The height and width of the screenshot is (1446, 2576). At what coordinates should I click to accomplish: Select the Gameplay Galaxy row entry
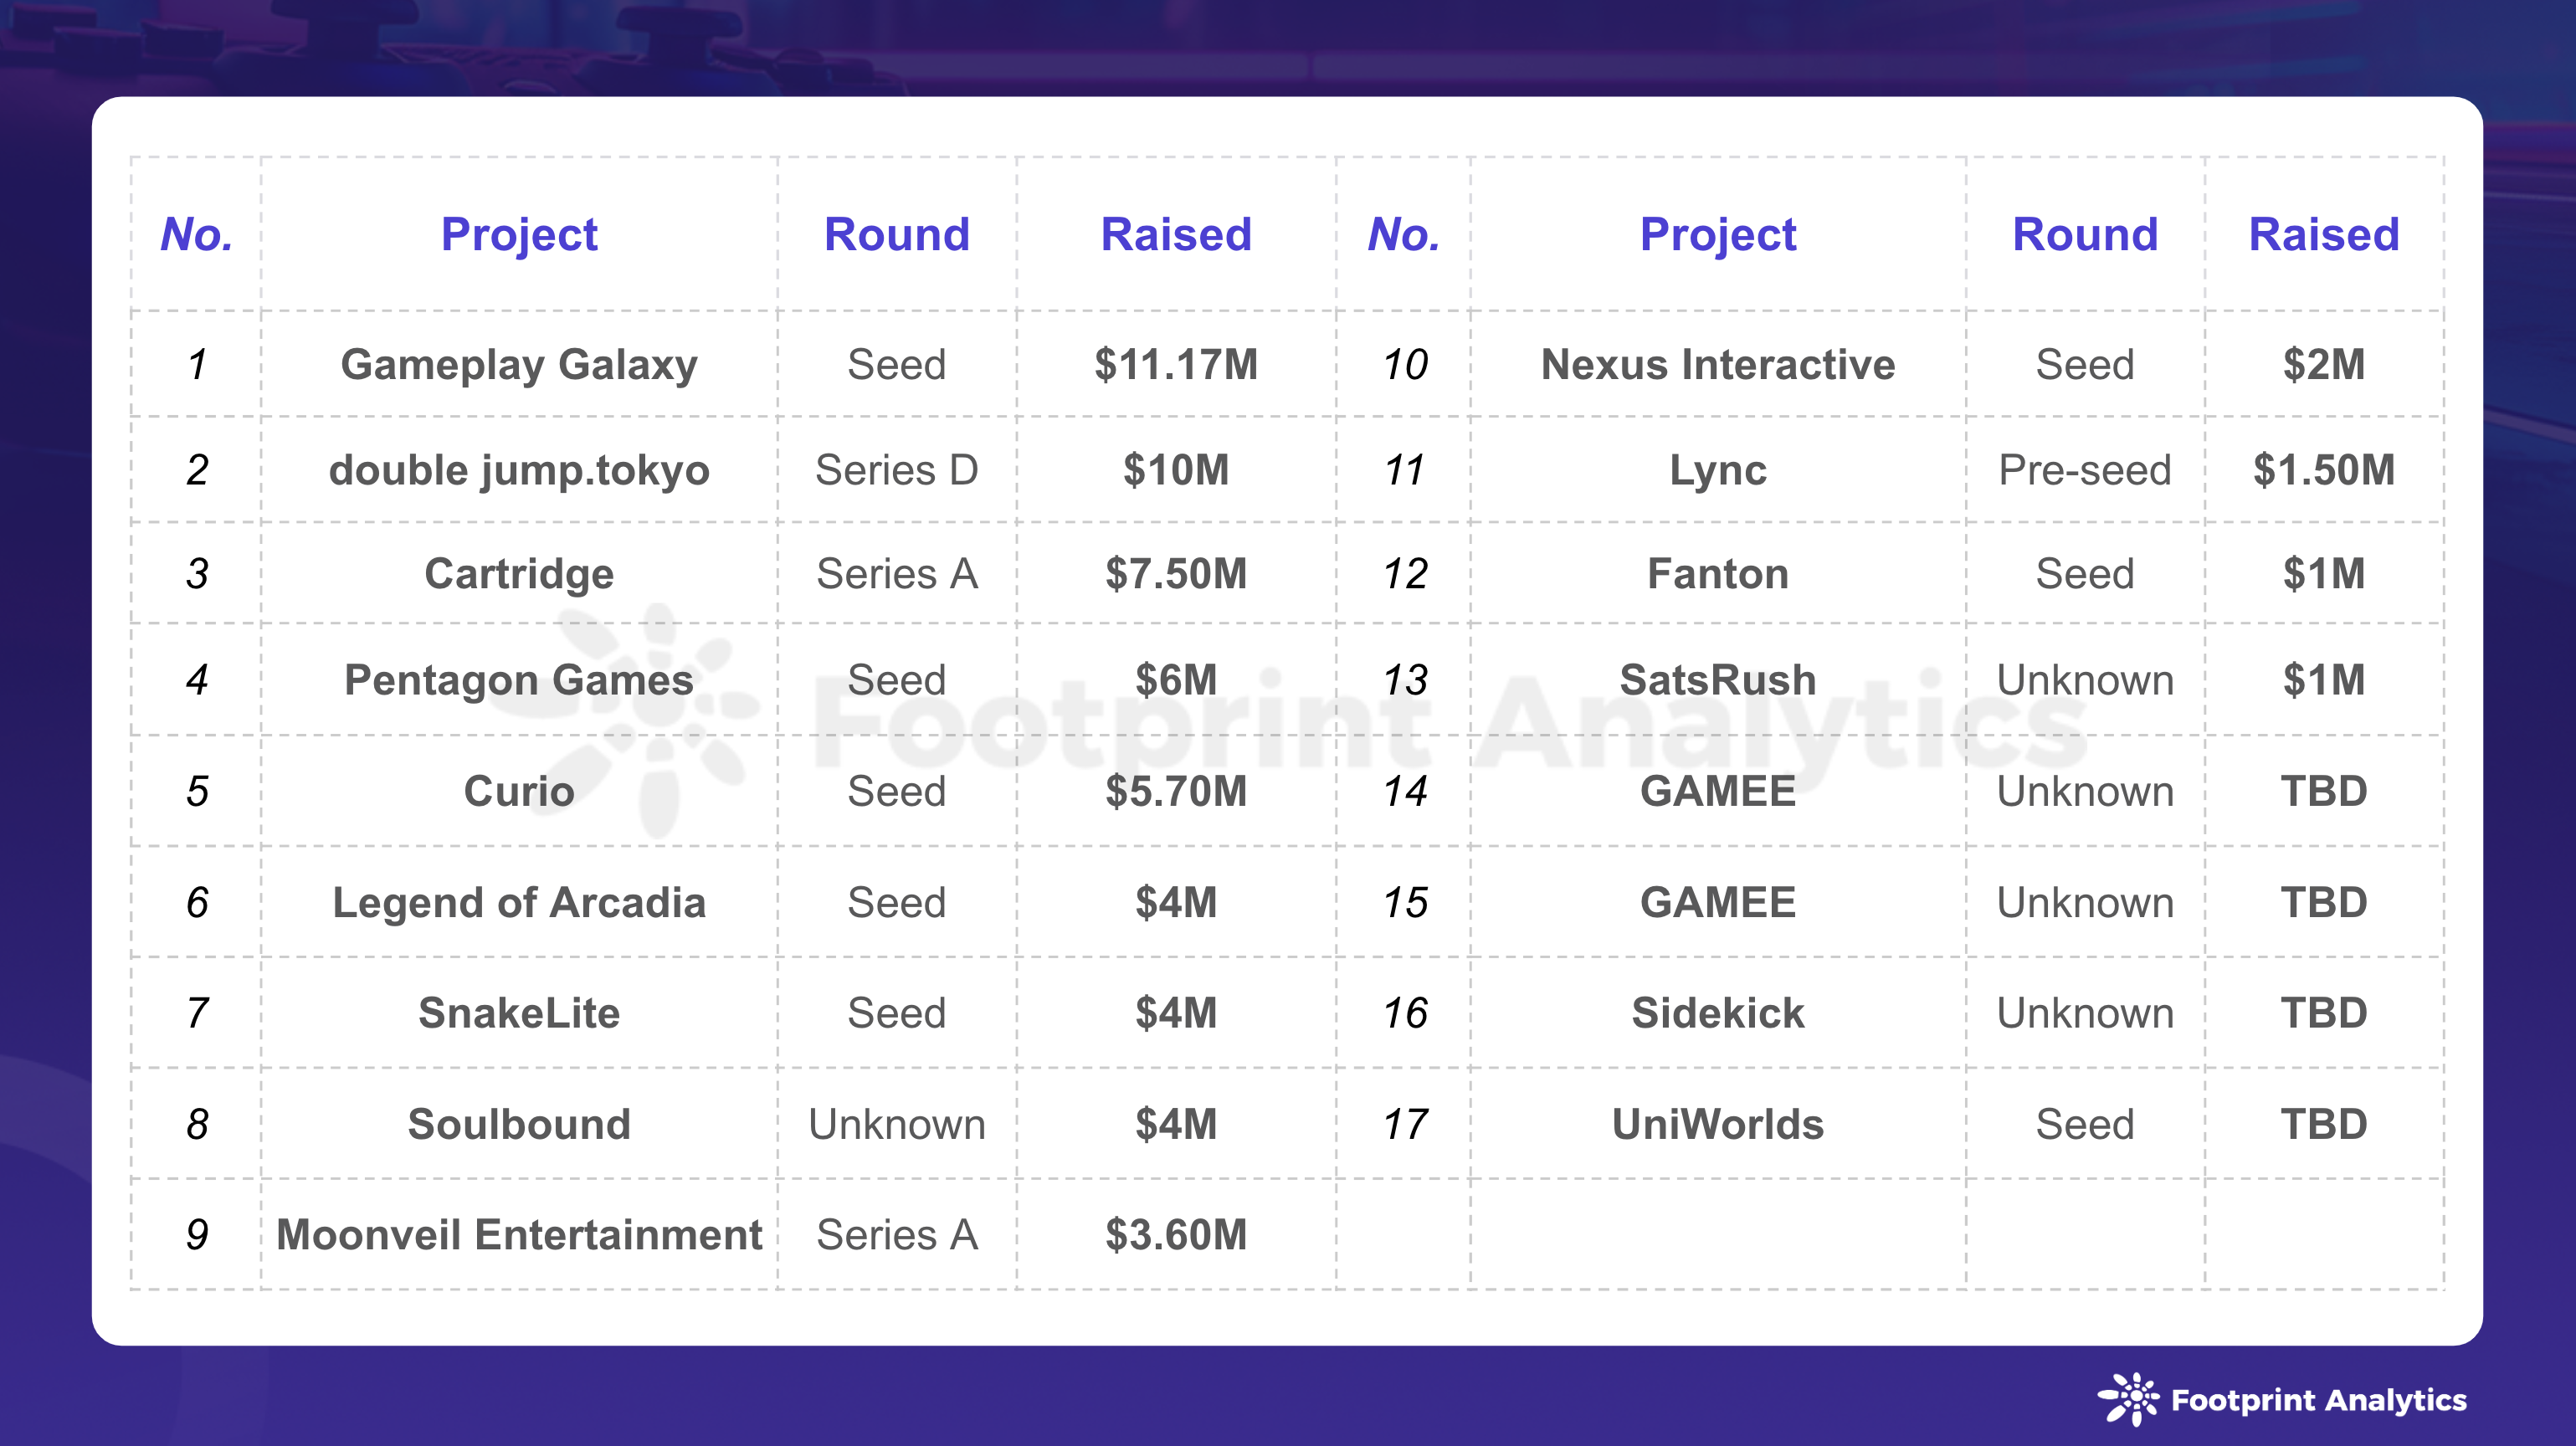pos(708,345)
